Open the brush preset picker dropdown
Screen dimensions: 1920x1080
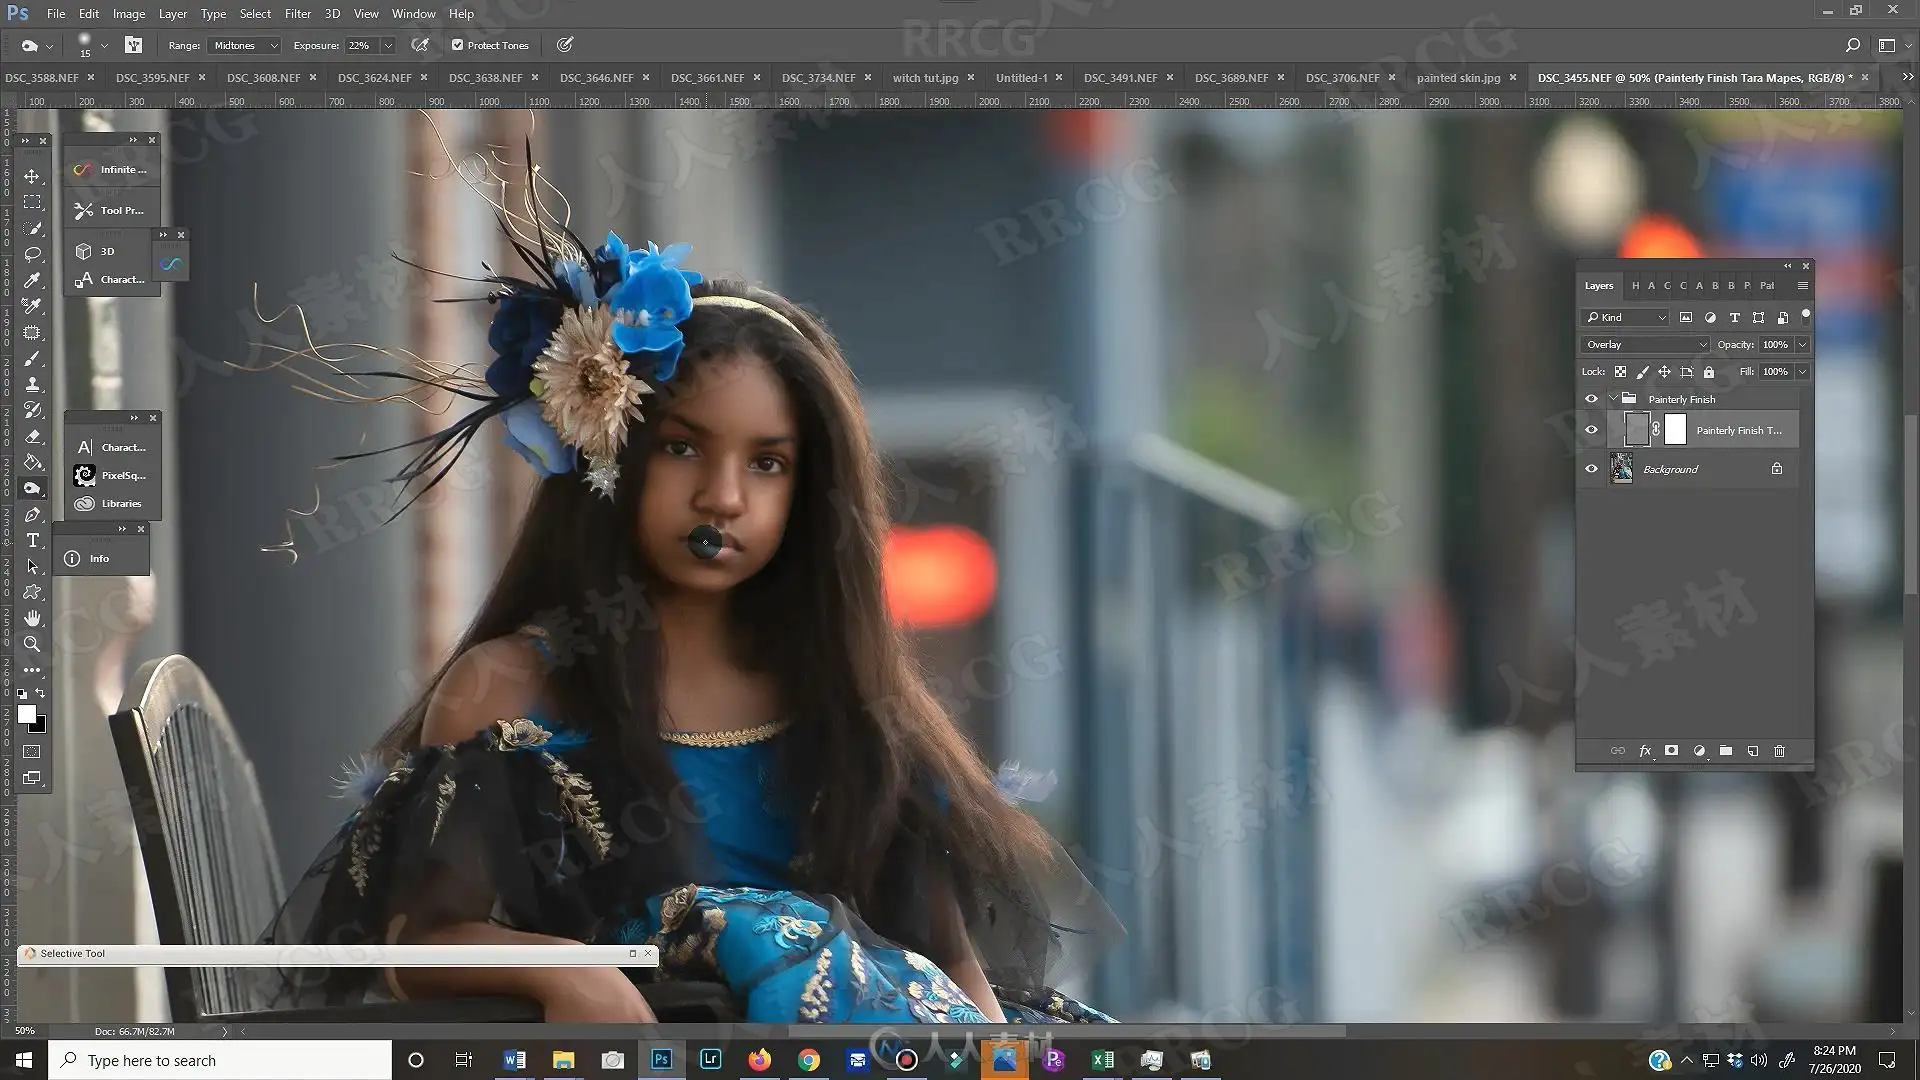pos(104,45)
